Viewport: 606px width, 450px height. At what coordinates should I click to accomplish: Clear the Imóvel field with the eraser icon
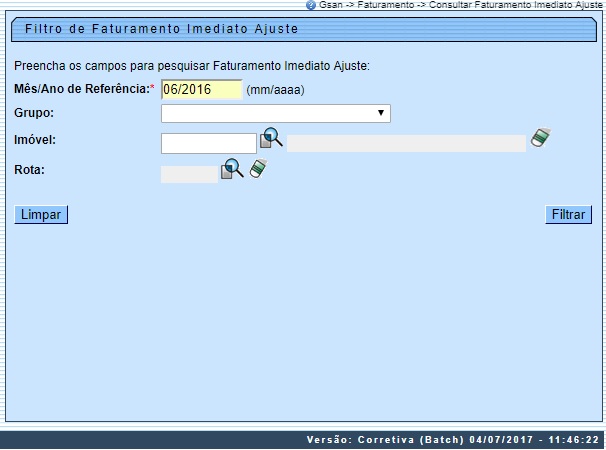(x=541, y=138)
